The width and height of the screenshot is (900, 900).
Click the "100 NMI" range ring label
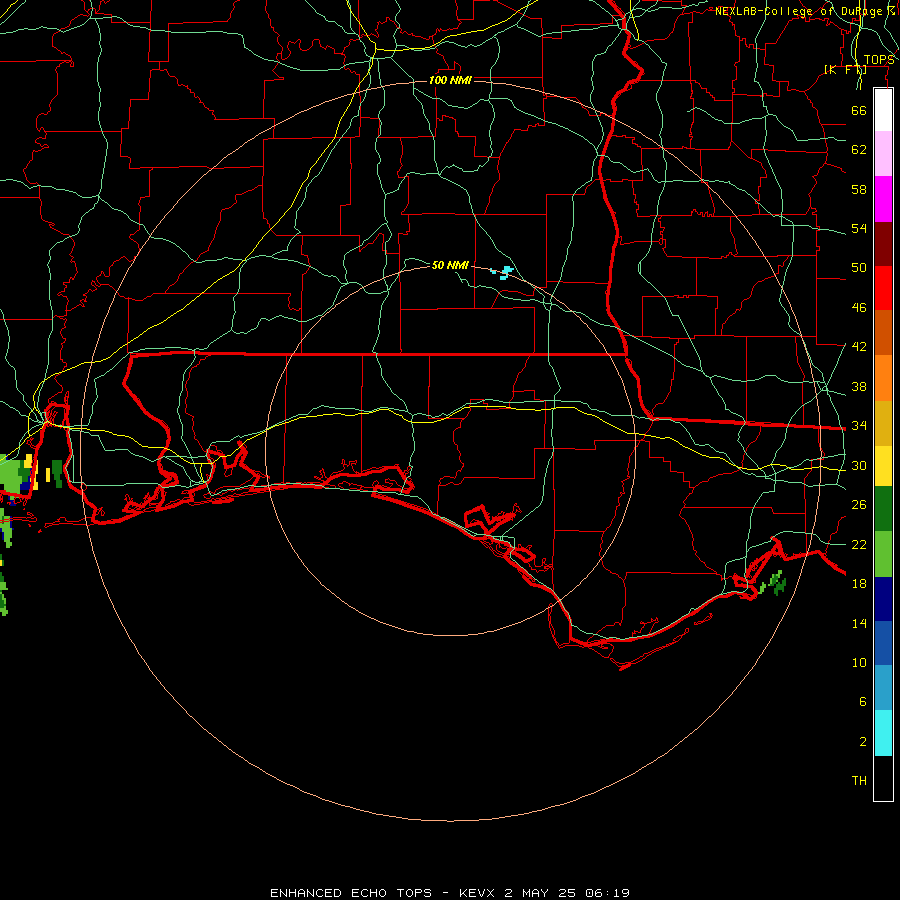450,80
